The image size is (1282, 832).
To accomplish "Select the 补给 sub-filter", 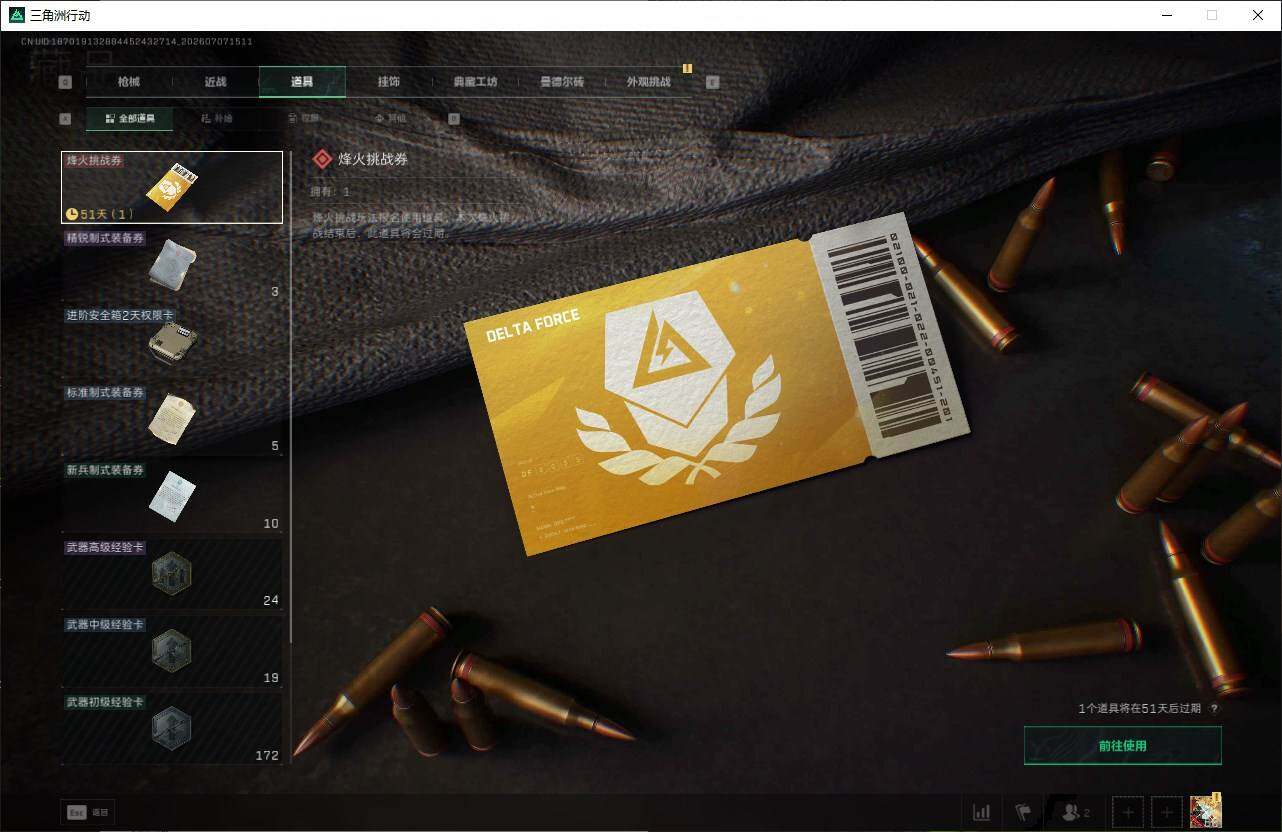I will 216,118.
